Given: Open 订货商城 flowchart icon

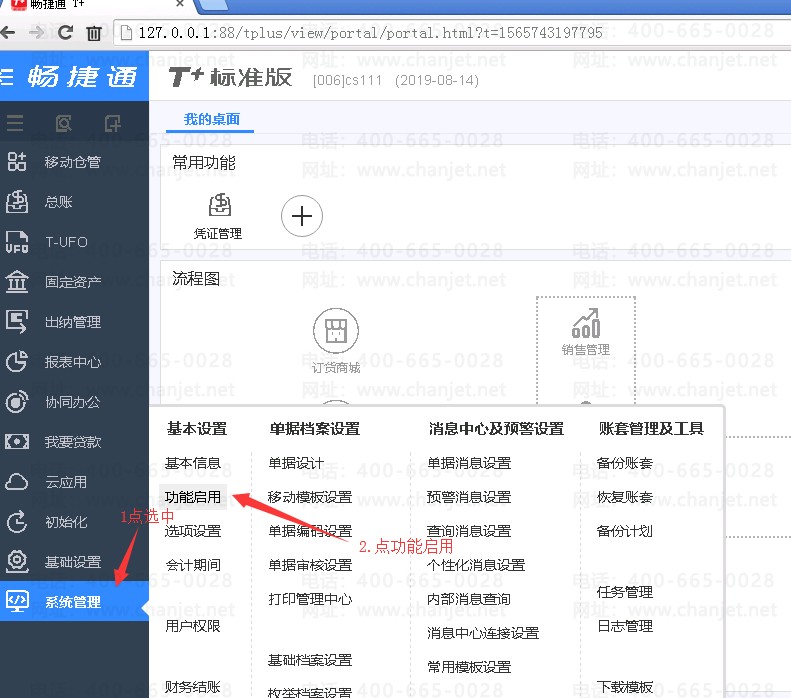Looking at the screenshot, I should tap(335, 331).
